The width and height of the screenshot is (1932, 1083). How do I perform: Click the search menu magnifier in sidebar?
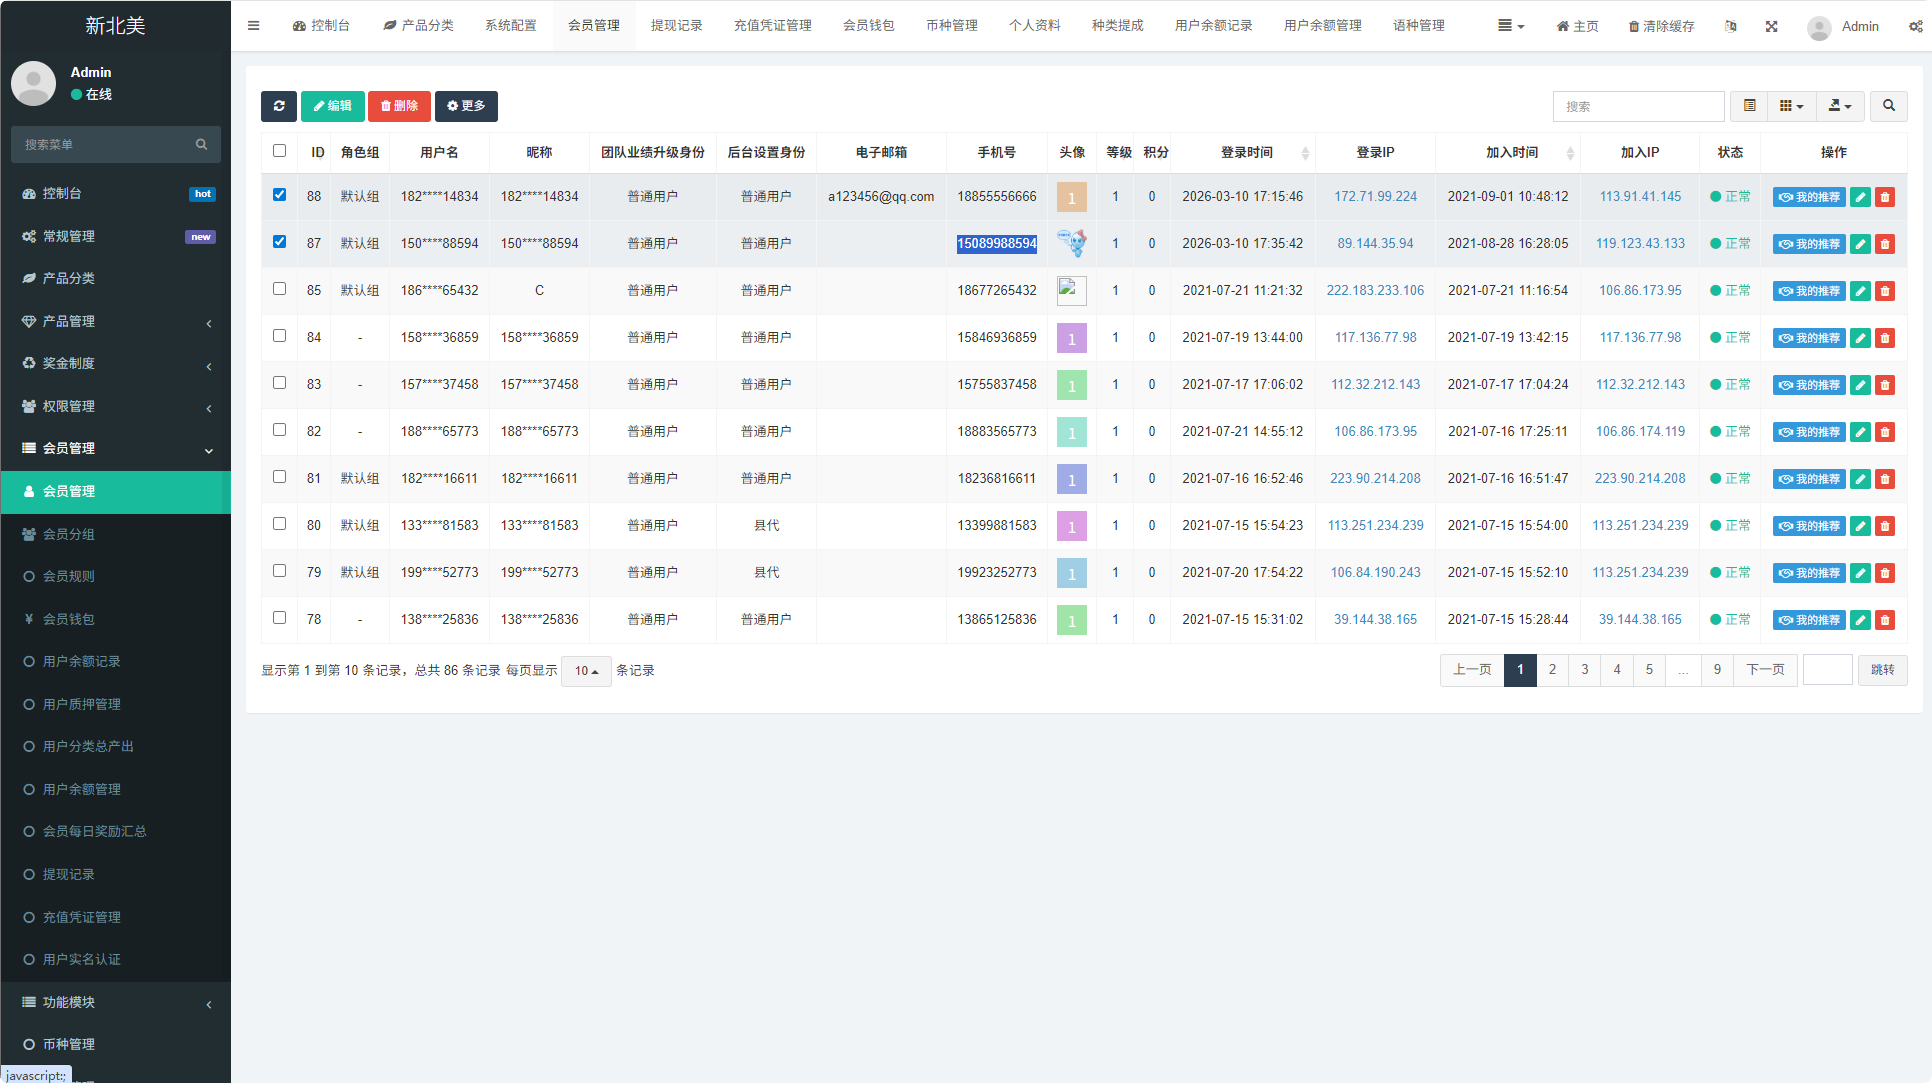pos(201,145)
